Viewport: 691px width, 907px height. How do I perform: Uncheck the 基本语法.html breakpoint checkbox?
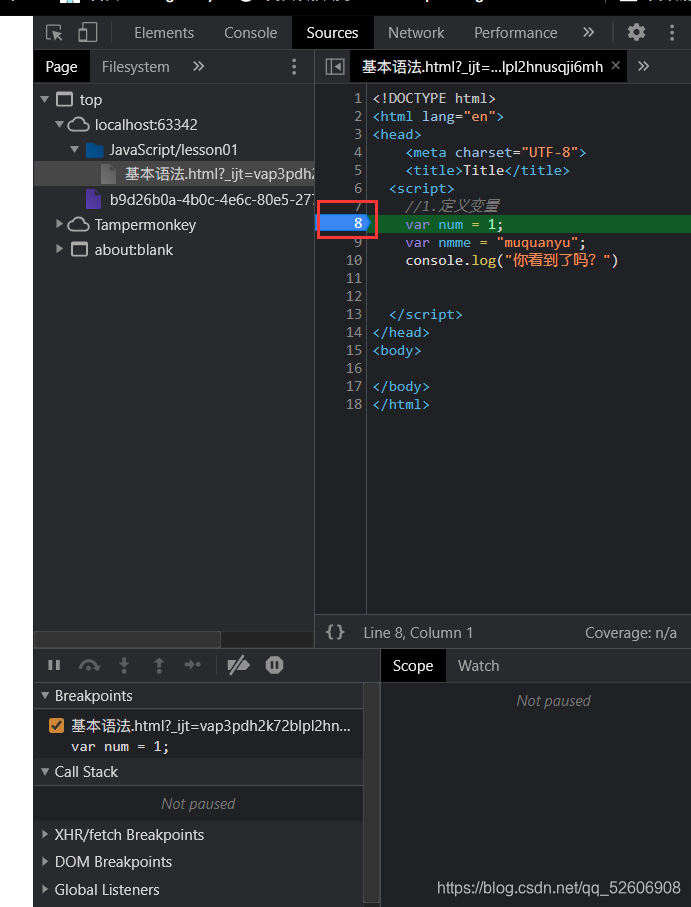57,725
